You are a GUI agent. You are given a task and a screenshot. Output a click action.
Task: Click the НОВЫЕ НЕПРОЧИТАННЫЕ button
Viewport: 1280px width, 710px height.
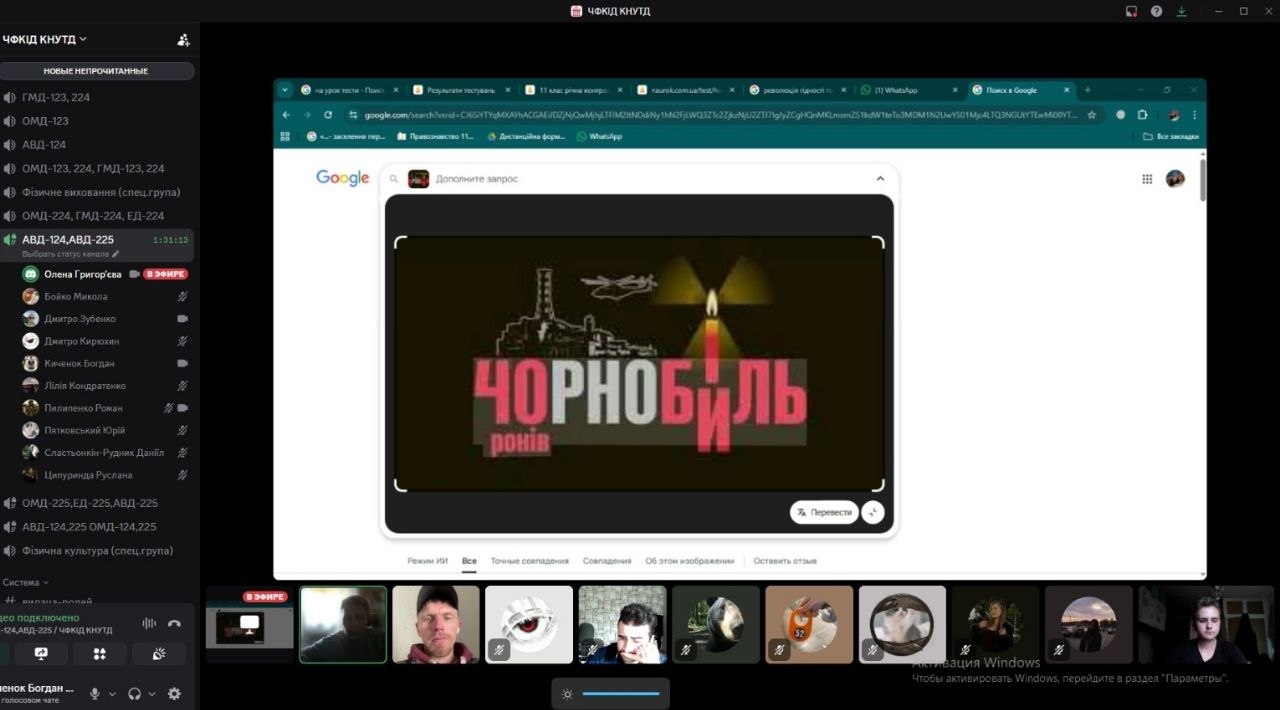click(x=96, y=71)
